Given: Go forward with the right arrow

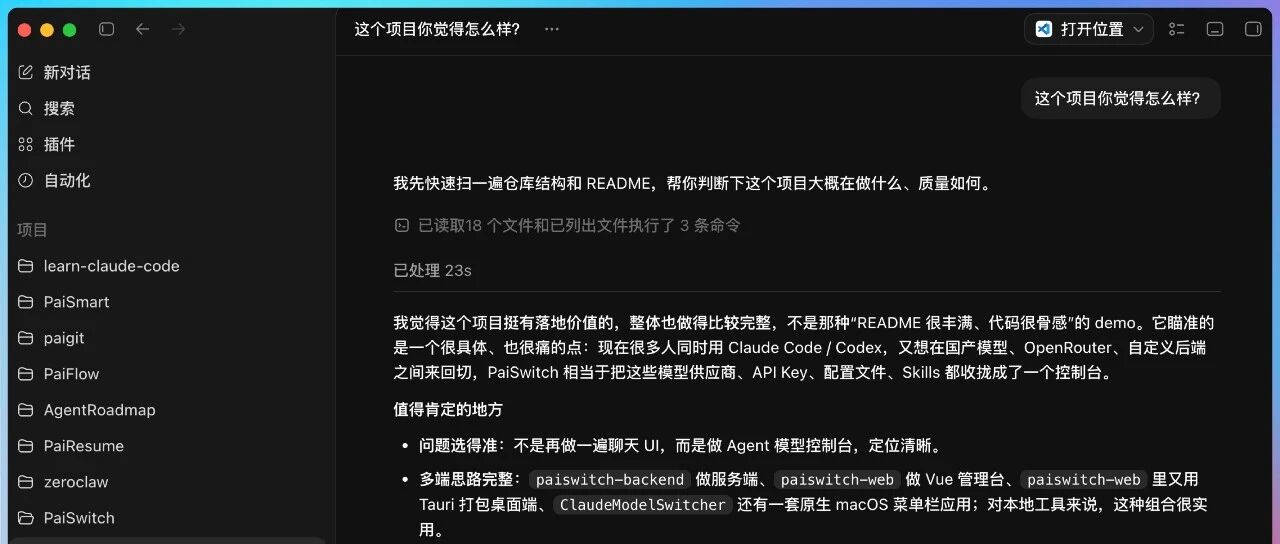Looking at the screenshot, I should coord(179,30).
